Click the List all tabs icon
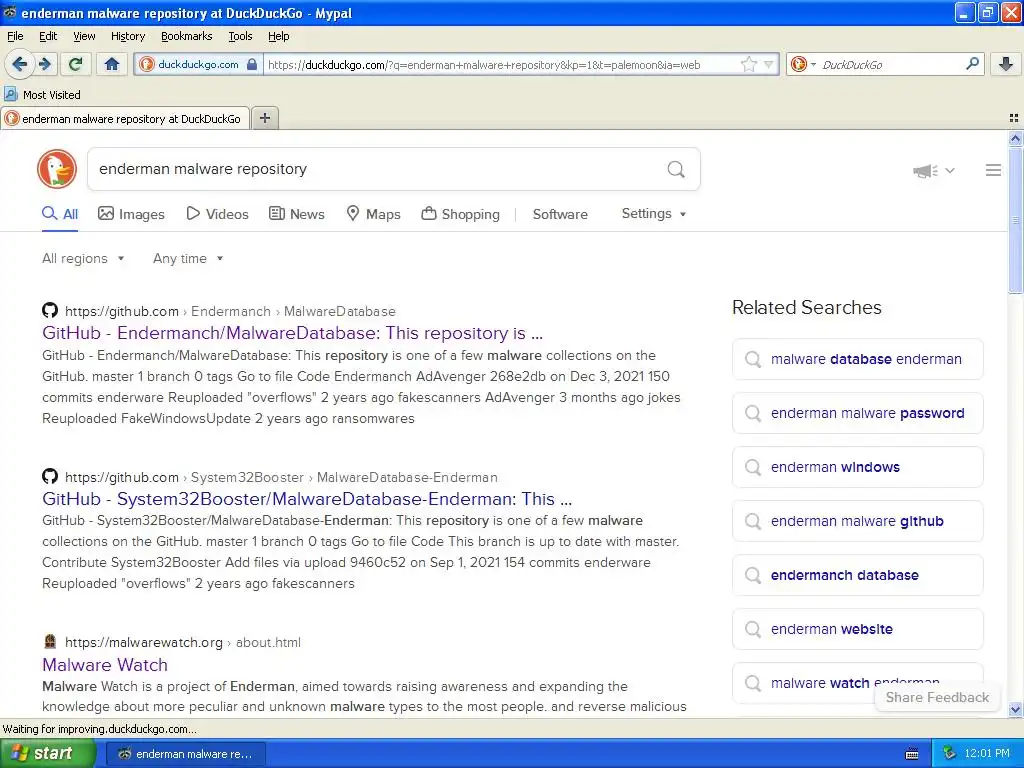This screenshot has width=1024, height=768. [1014, 118]
